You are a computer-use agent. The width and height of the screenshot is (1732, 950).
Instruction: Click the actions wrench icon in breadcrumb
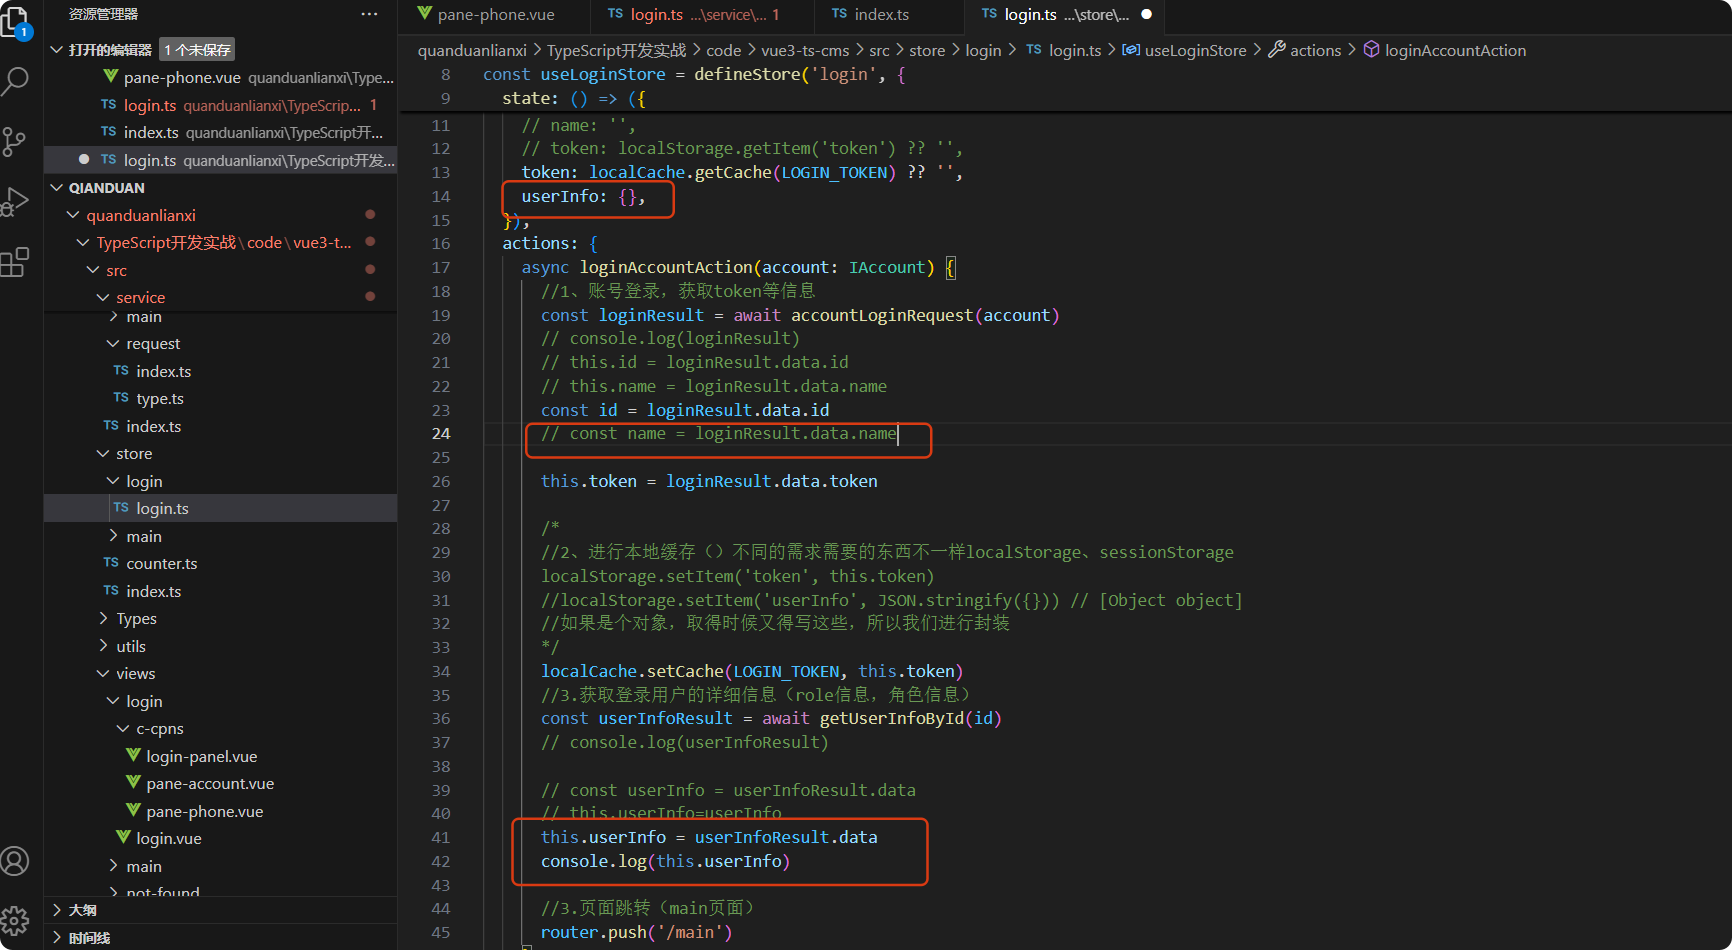[1277, 50]
